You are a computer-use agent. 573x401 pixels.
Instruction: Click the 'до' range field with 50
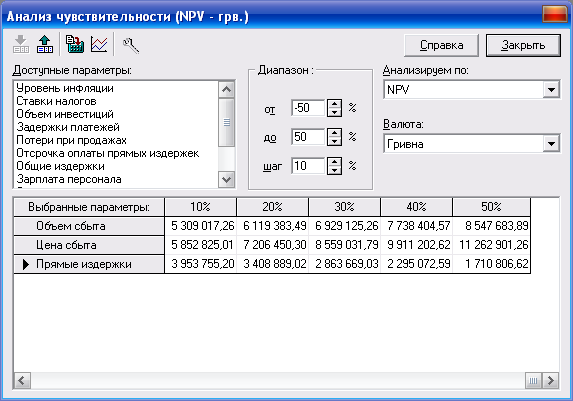(x=308, y=137)
